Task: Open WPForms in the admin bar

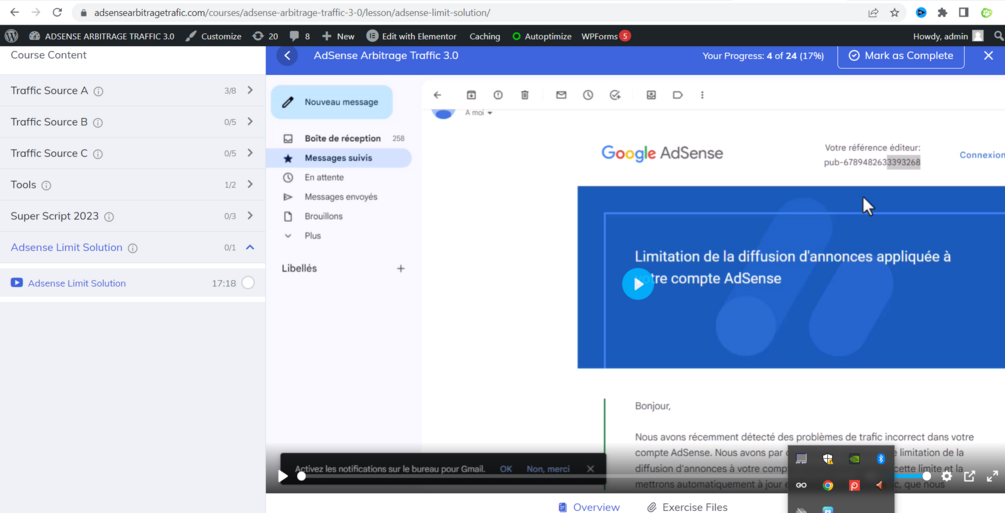Action: (606, 36)
